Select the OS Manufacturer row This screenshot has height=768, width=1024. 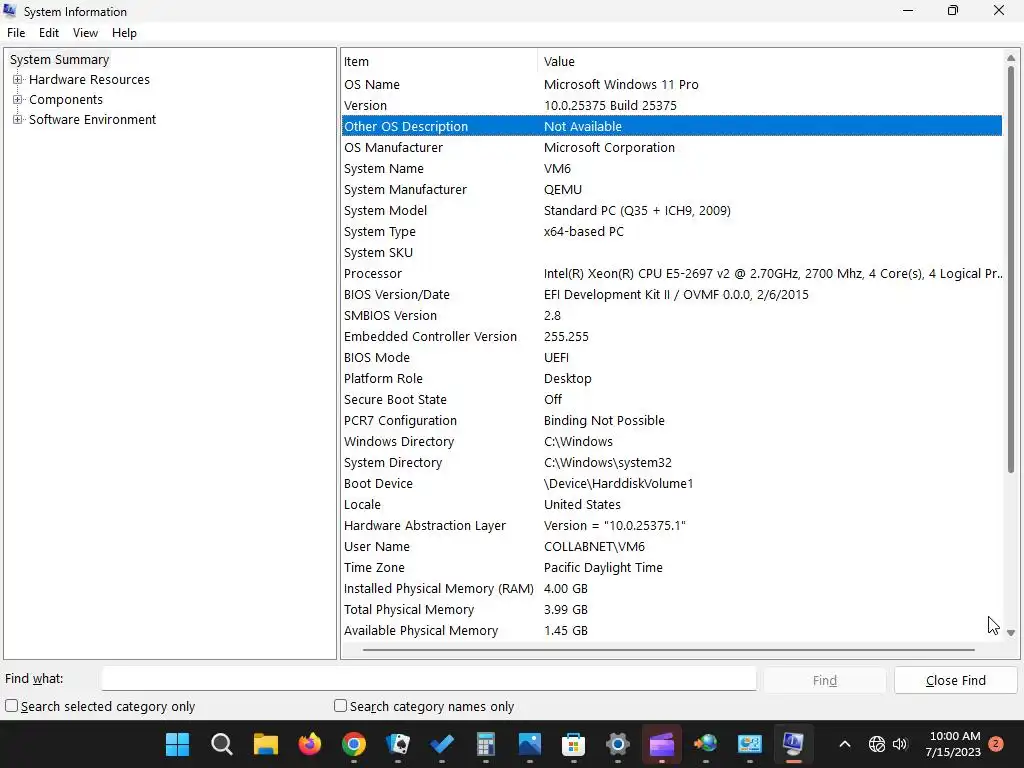pyautogui.click(x=672, y=148)
